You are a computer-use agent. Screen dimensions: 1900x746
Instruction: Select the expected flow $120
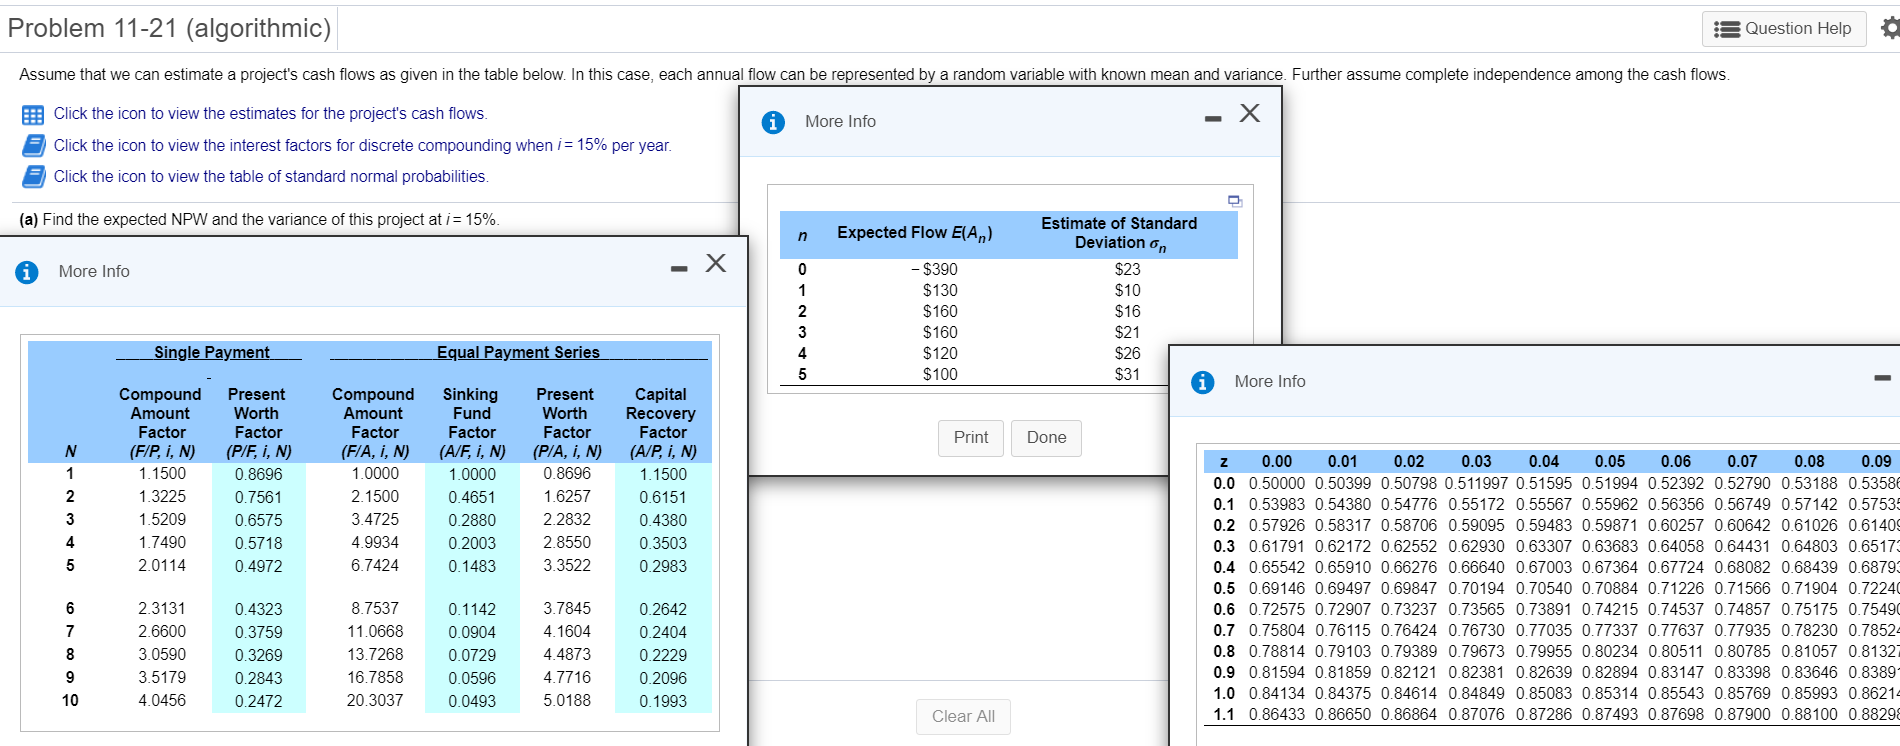point(940,354)
